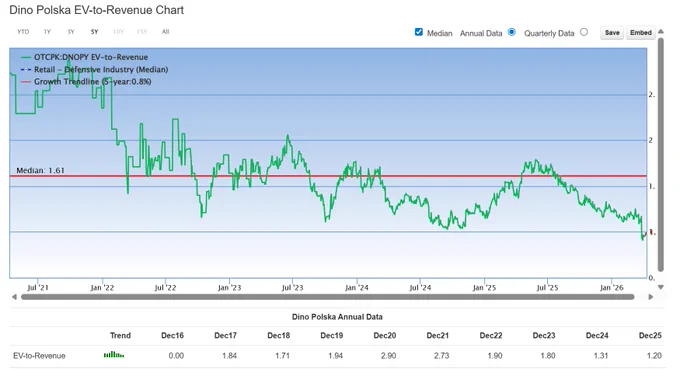Screen dimensions: 680x379
Task: Toggle OTCPK:DNOPY EV-to-Revenue legend entry
Action: click(x=84, y=57)
